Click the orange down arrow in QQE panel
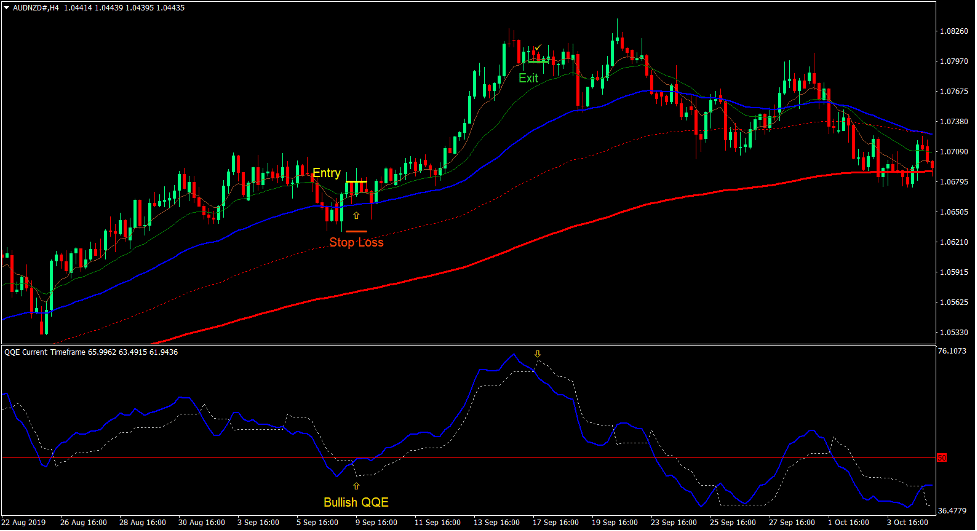This screenshot has width=977, height=531. (x=537, y=354)
